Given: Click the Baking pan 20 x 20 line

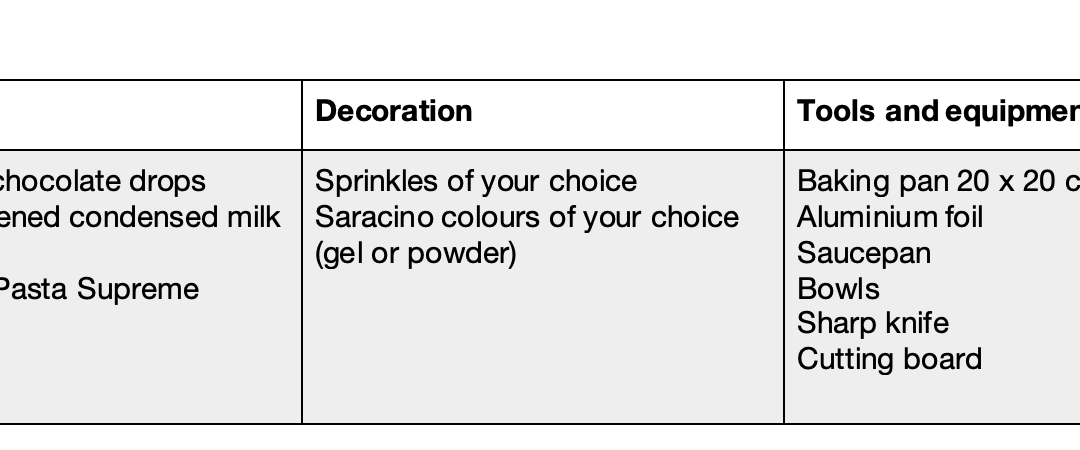Looking at the screenshot, I should (x=938, y=181).
